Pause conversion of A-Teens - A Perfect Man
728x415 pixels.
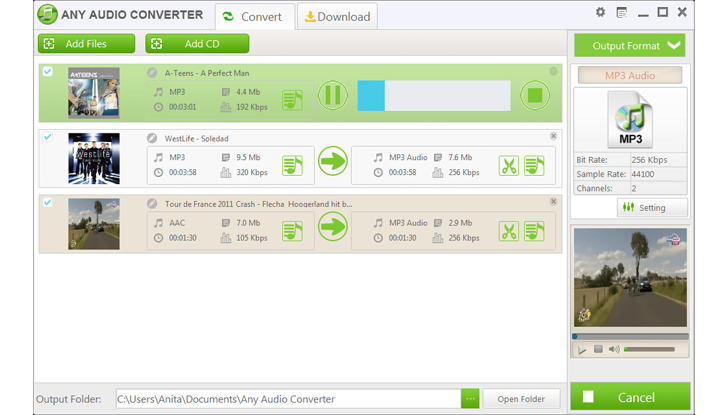pos(332,96)
